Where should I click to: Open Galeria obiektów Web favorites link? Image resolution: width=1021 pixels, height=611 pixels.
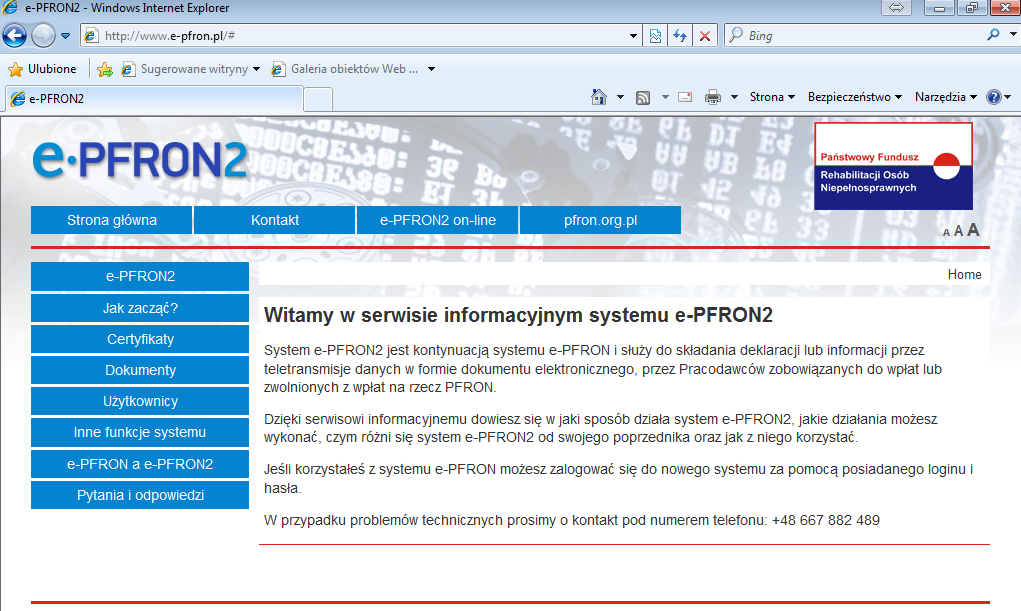click(345, 69)
